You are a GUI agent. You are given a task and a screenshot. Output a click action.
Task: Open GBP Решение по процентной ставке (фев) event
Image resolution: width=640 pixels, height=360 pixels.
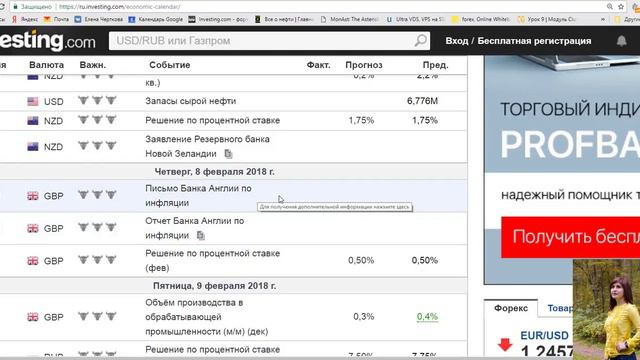(x=213, y=260)
